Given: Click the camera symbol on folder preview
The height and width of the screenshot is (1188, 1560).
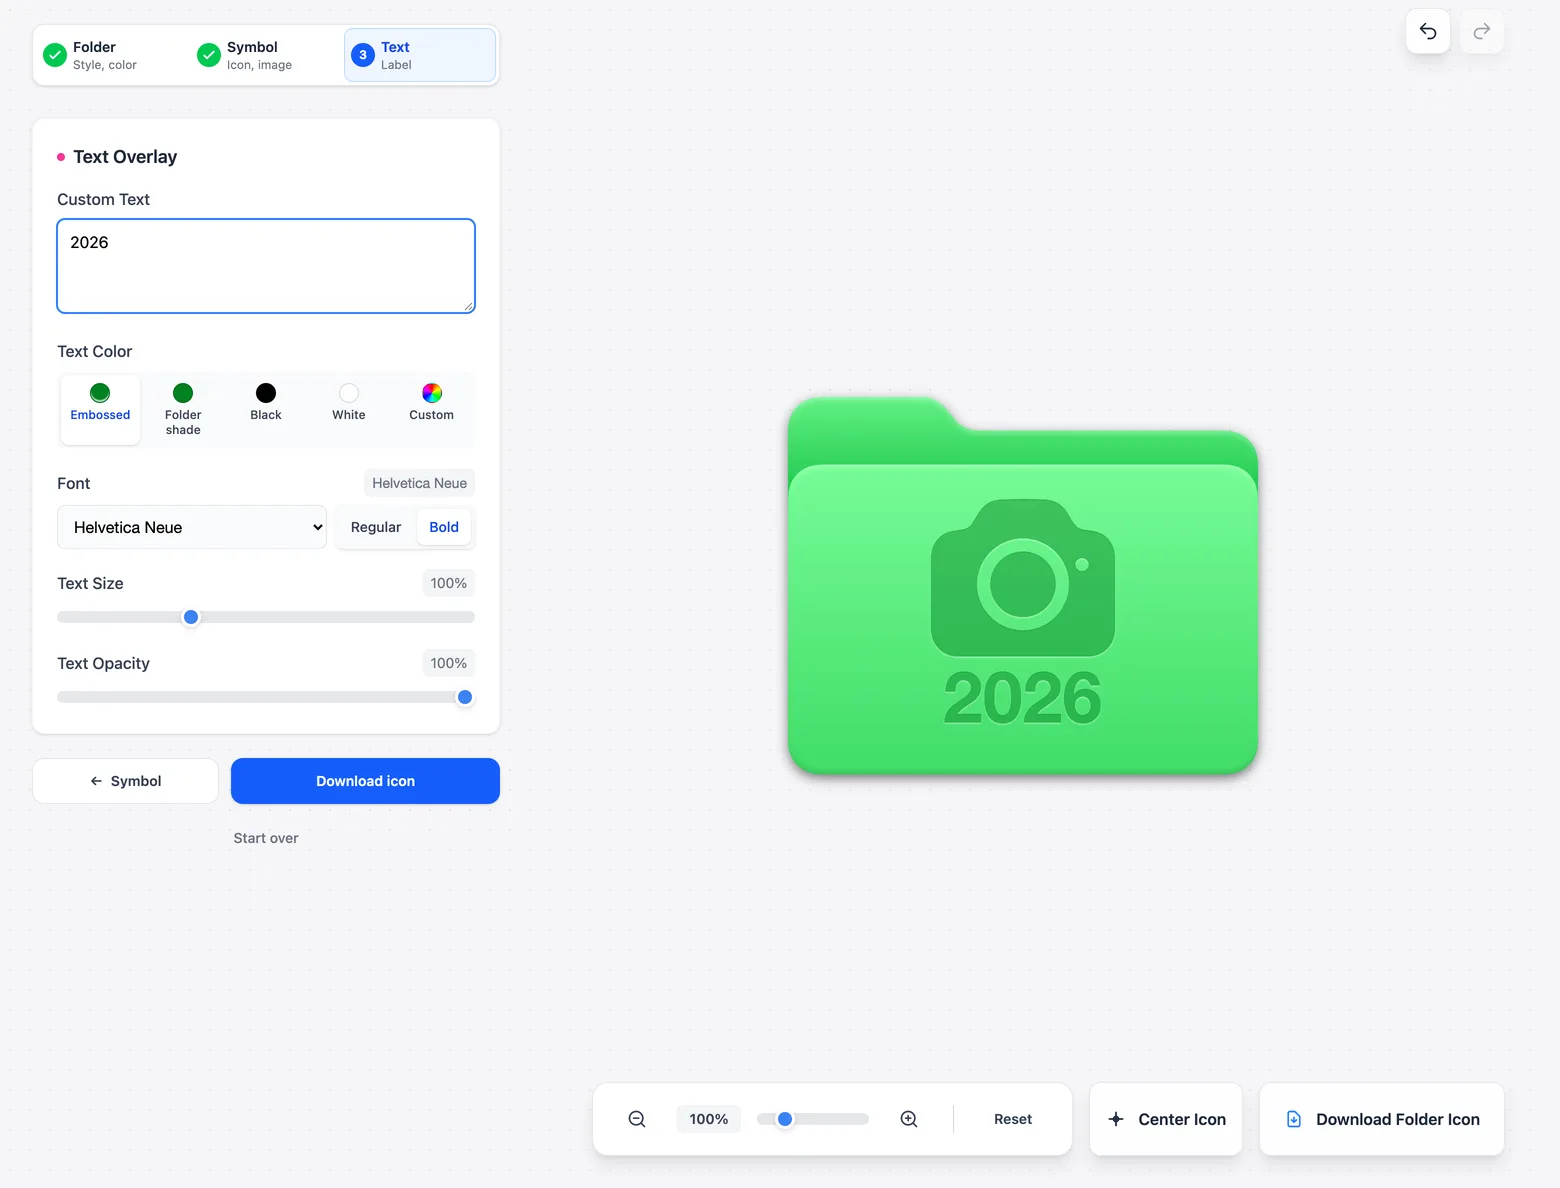Looking at the screenshot, I should [1023, 578].
